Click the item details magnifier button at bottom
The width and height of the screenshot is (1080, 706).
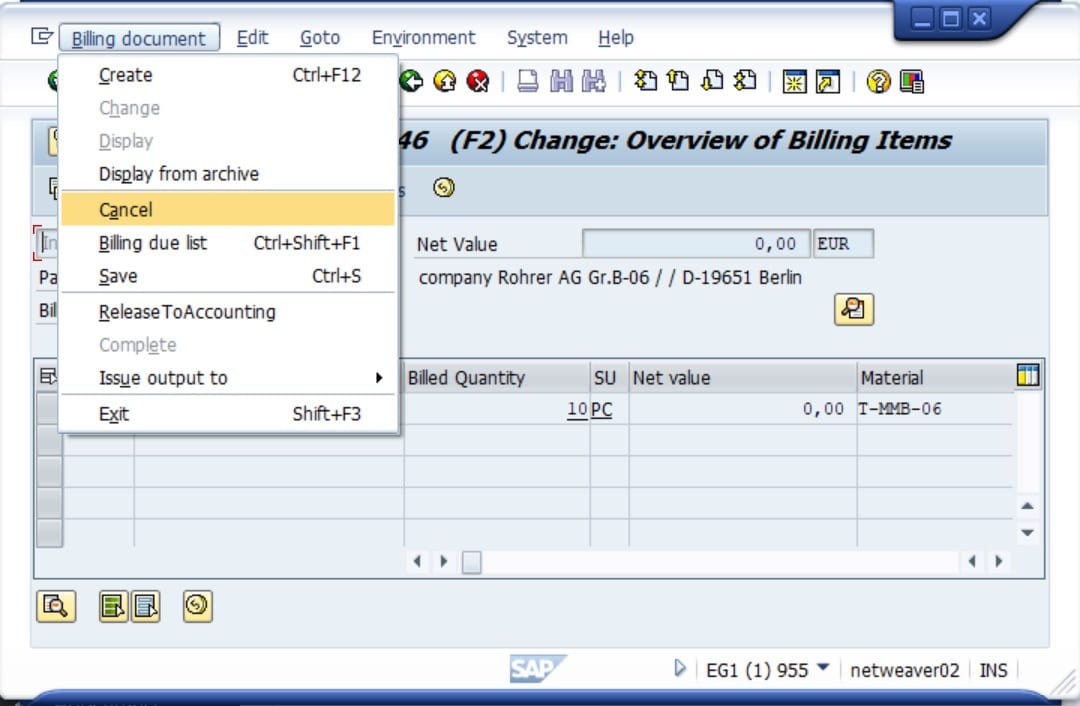56,606
